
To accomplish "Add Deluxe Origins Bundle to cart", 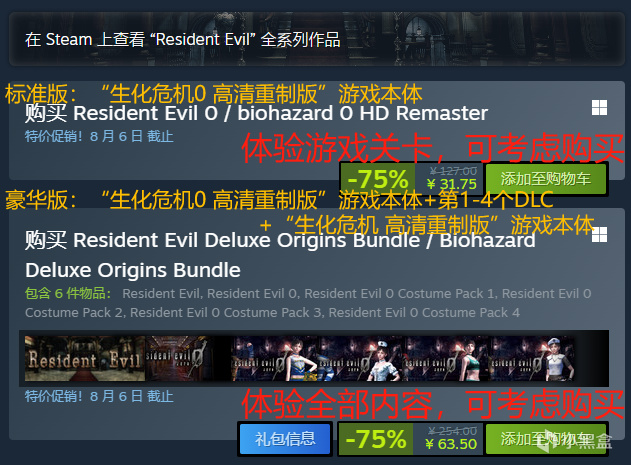I will (546, 439).
